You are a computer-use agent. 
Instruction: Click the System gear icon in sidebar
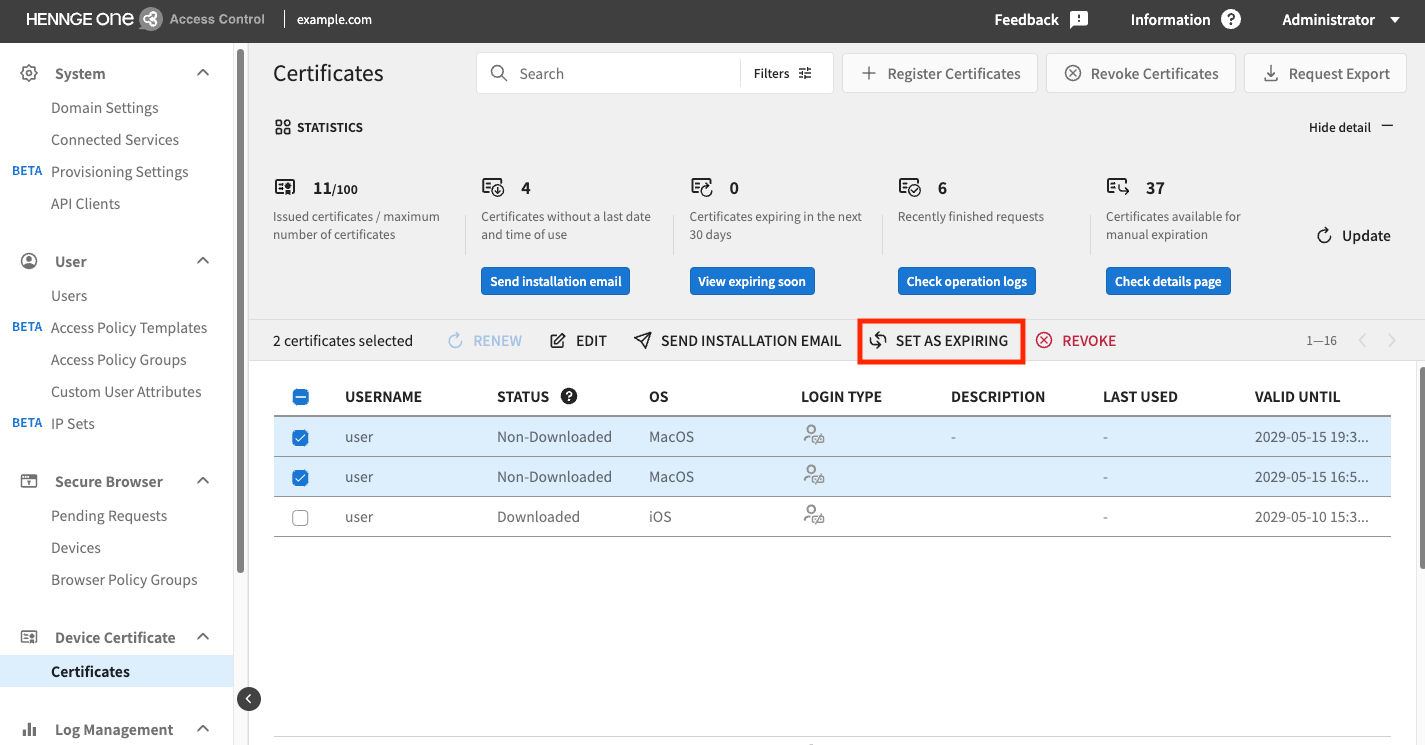[x=29, y=73]
